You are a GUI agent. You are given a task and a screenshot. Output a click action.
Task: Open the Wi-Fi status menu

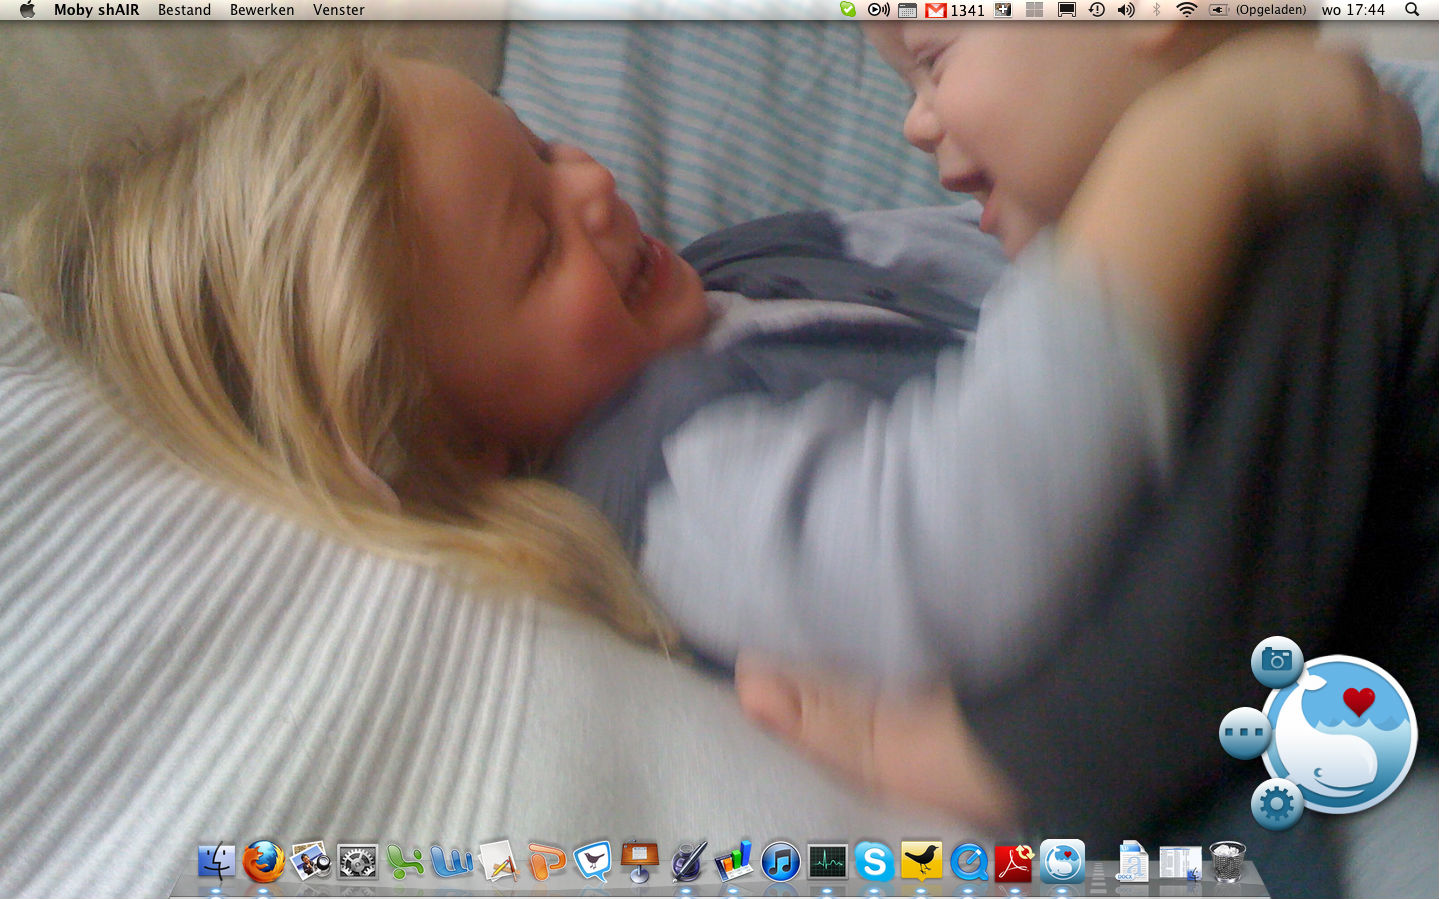tap(1186, 10)
